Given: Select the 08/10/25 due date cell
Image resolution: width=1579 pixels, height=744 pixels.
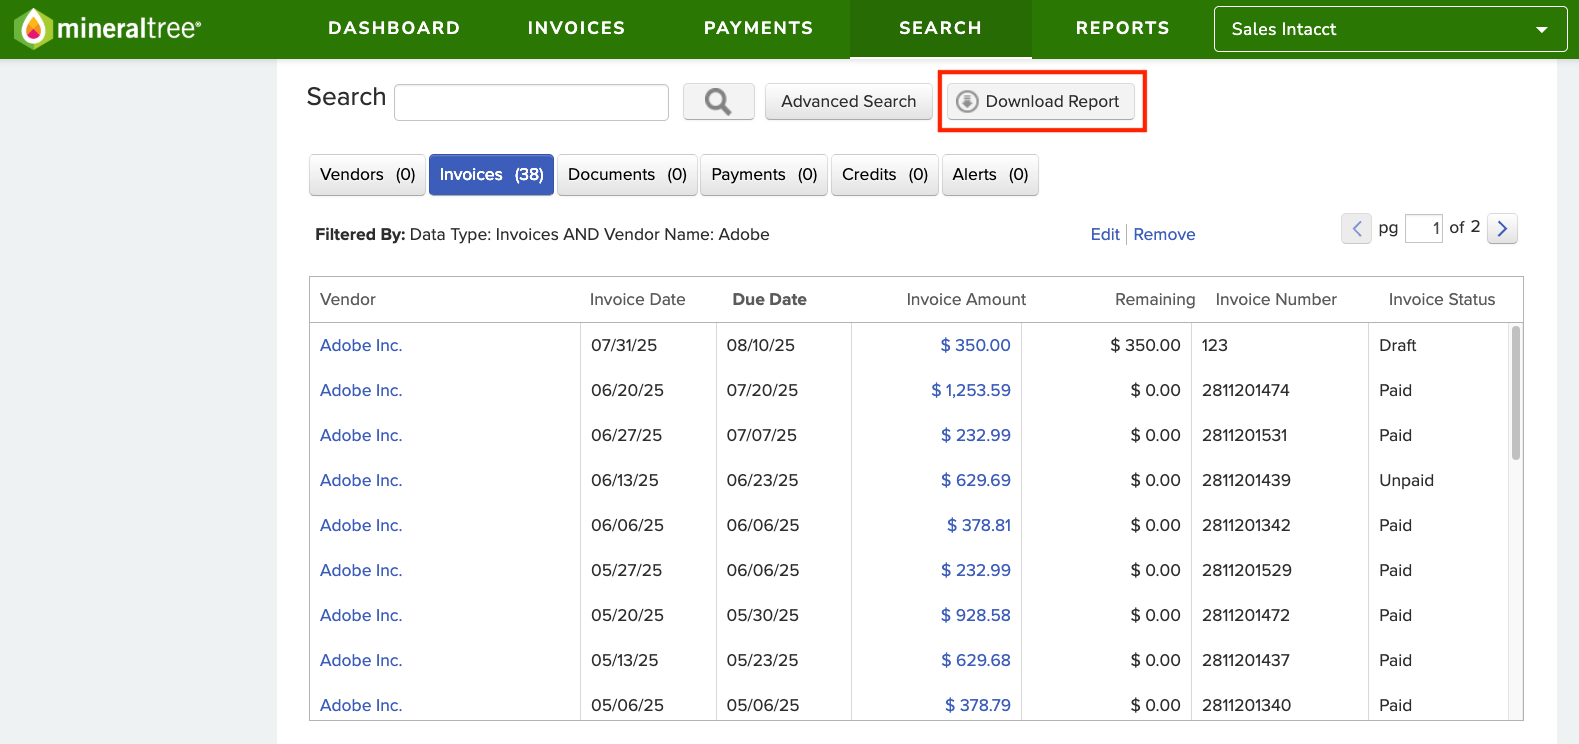Looking at the screenshot, I should coord(761,345).
